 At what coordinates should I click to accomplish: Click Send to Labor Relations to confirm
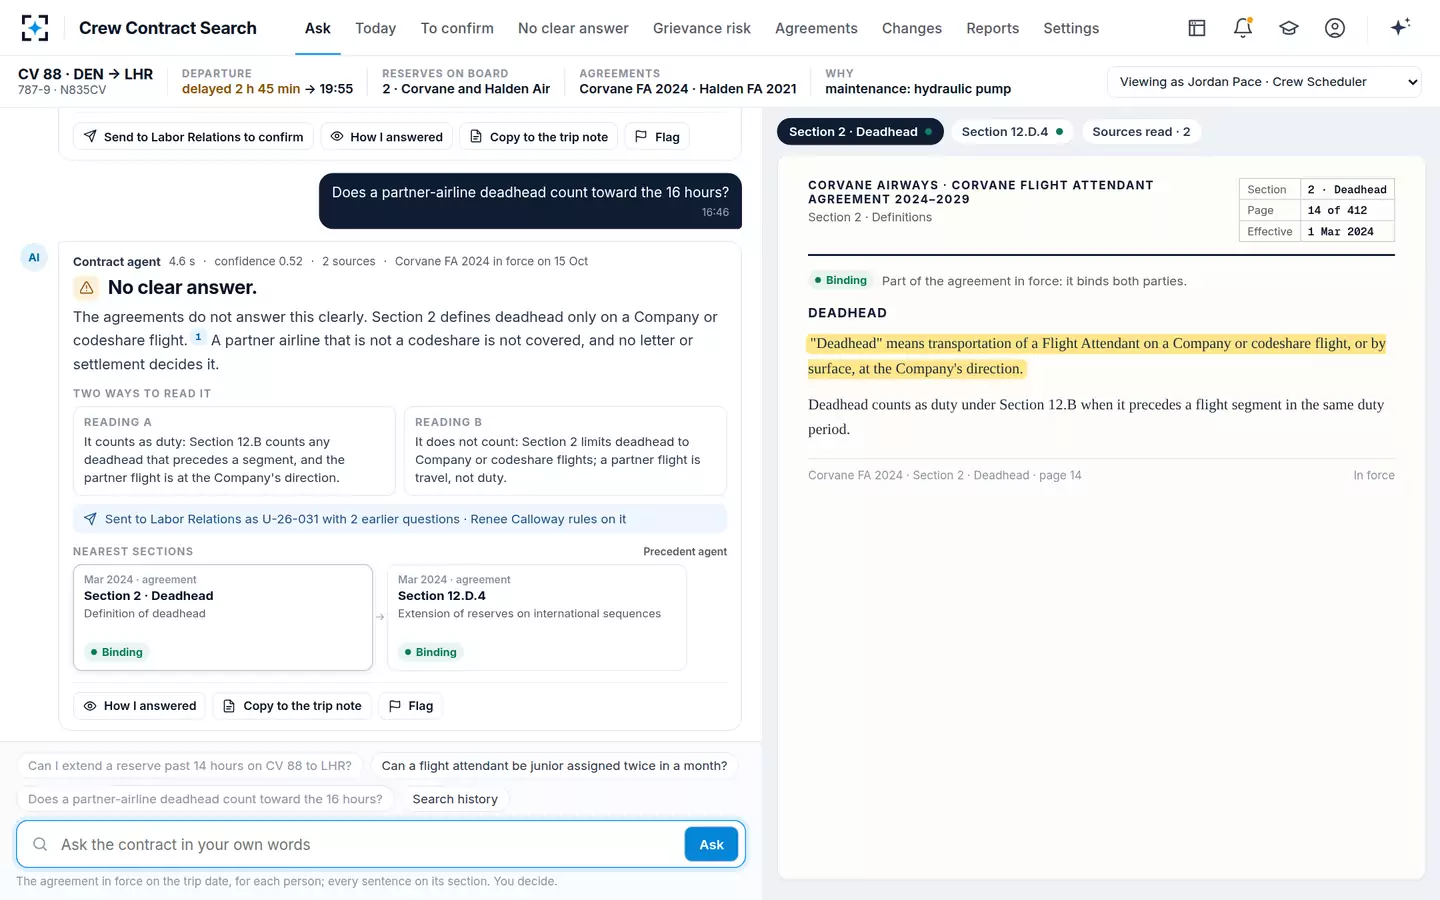pos(194,137)
